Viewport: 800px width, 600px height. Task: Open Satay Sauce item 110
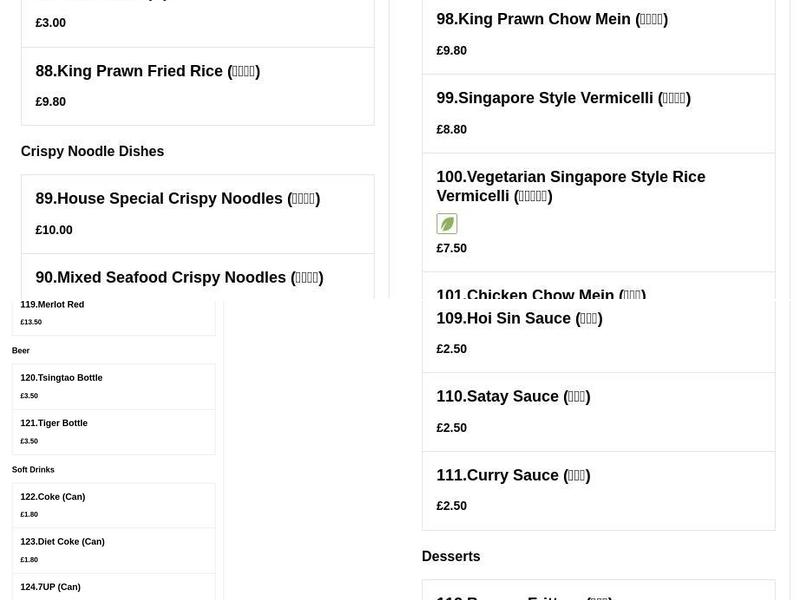pyautogui.click(x=513, y=396)
